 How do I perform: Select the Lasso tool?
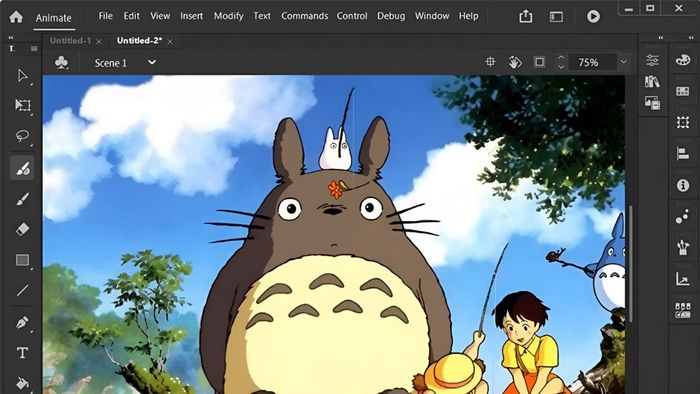22,136
